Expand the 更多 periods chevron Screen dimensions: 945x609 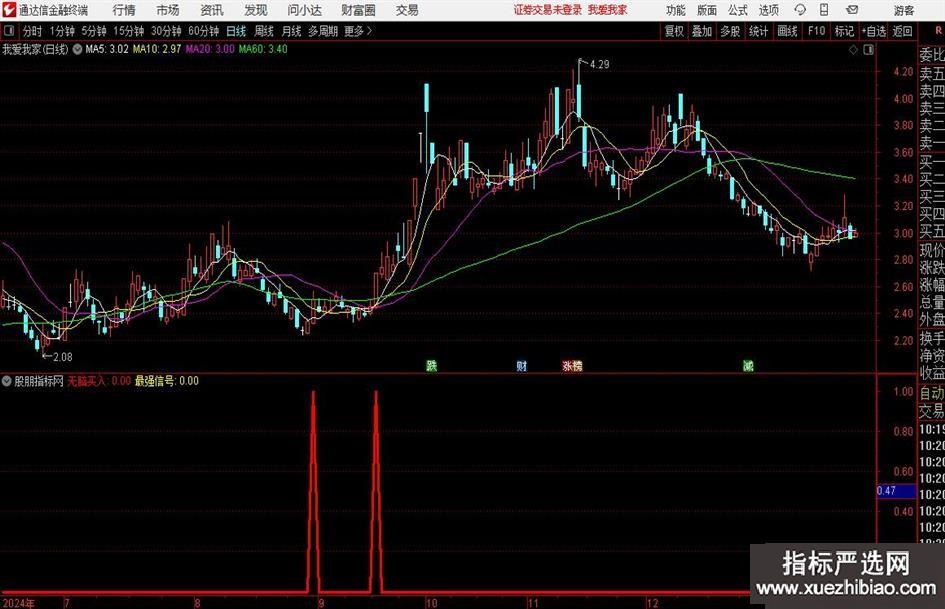point(359,31)
